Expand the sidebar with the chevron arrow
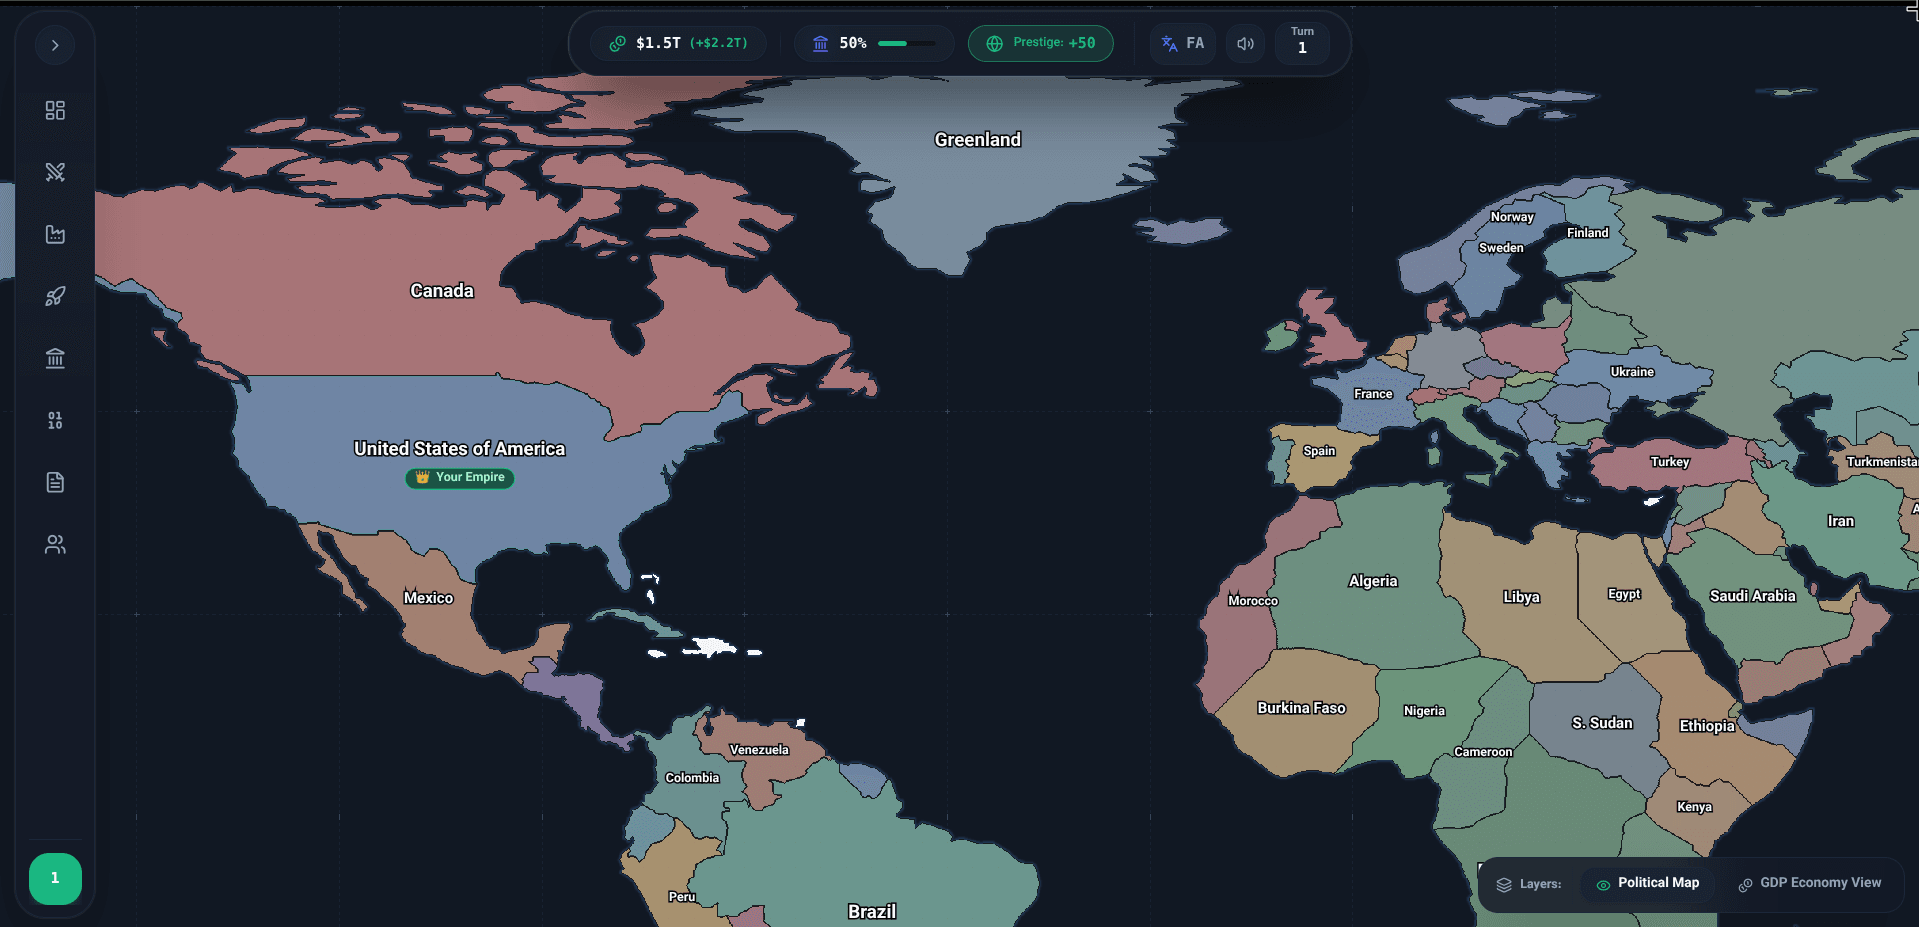Image resolution: width=1919 pixels, height=927 pixels. tap(55, 45)
